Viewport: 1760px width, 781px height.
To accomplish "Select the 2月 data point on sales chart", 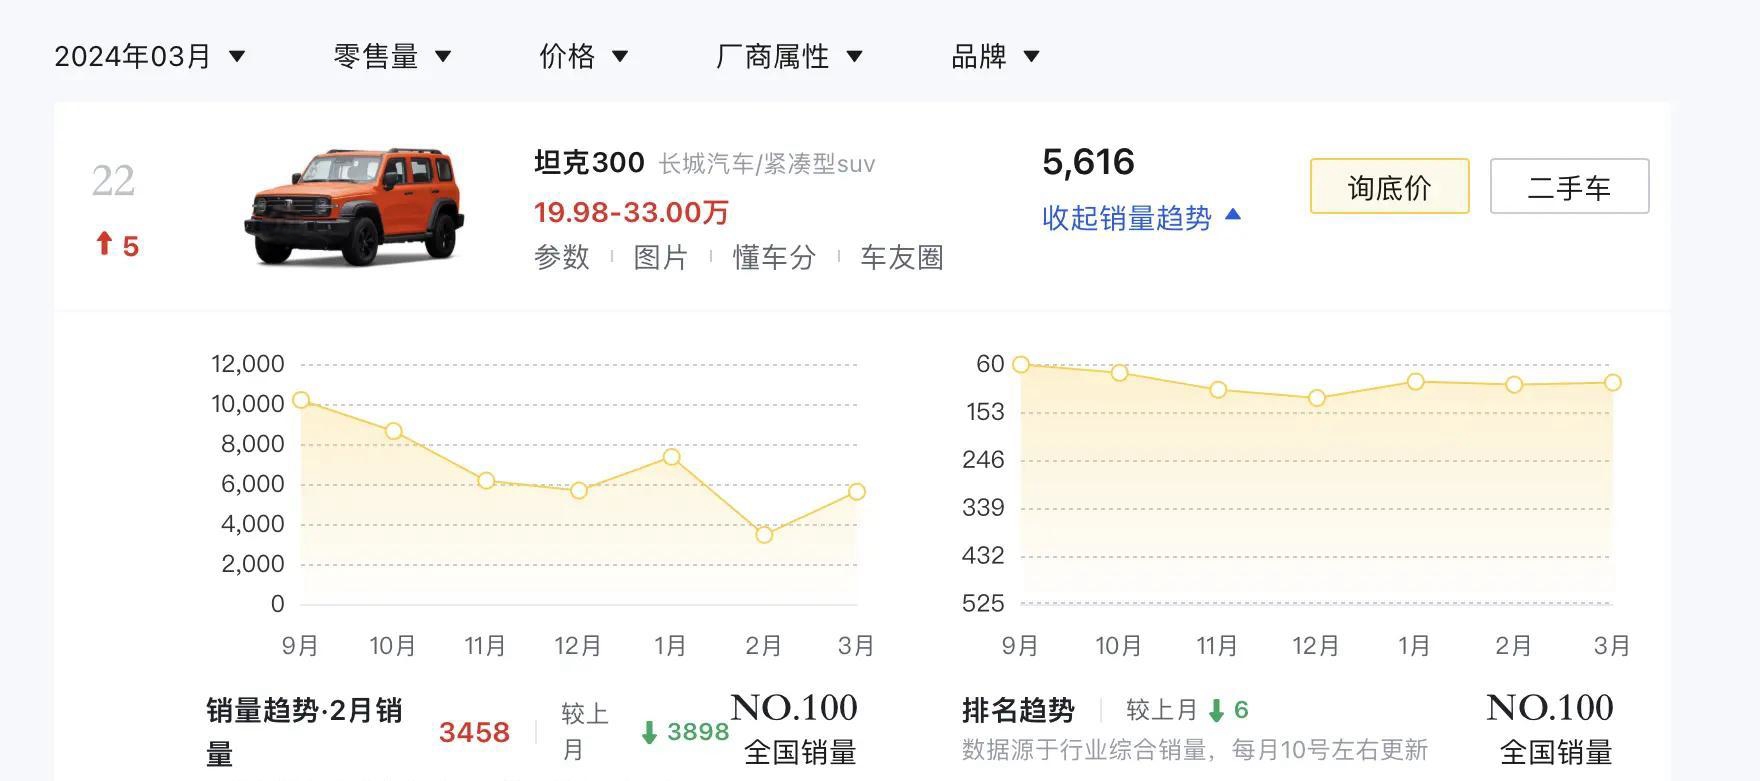I will 764,535.
